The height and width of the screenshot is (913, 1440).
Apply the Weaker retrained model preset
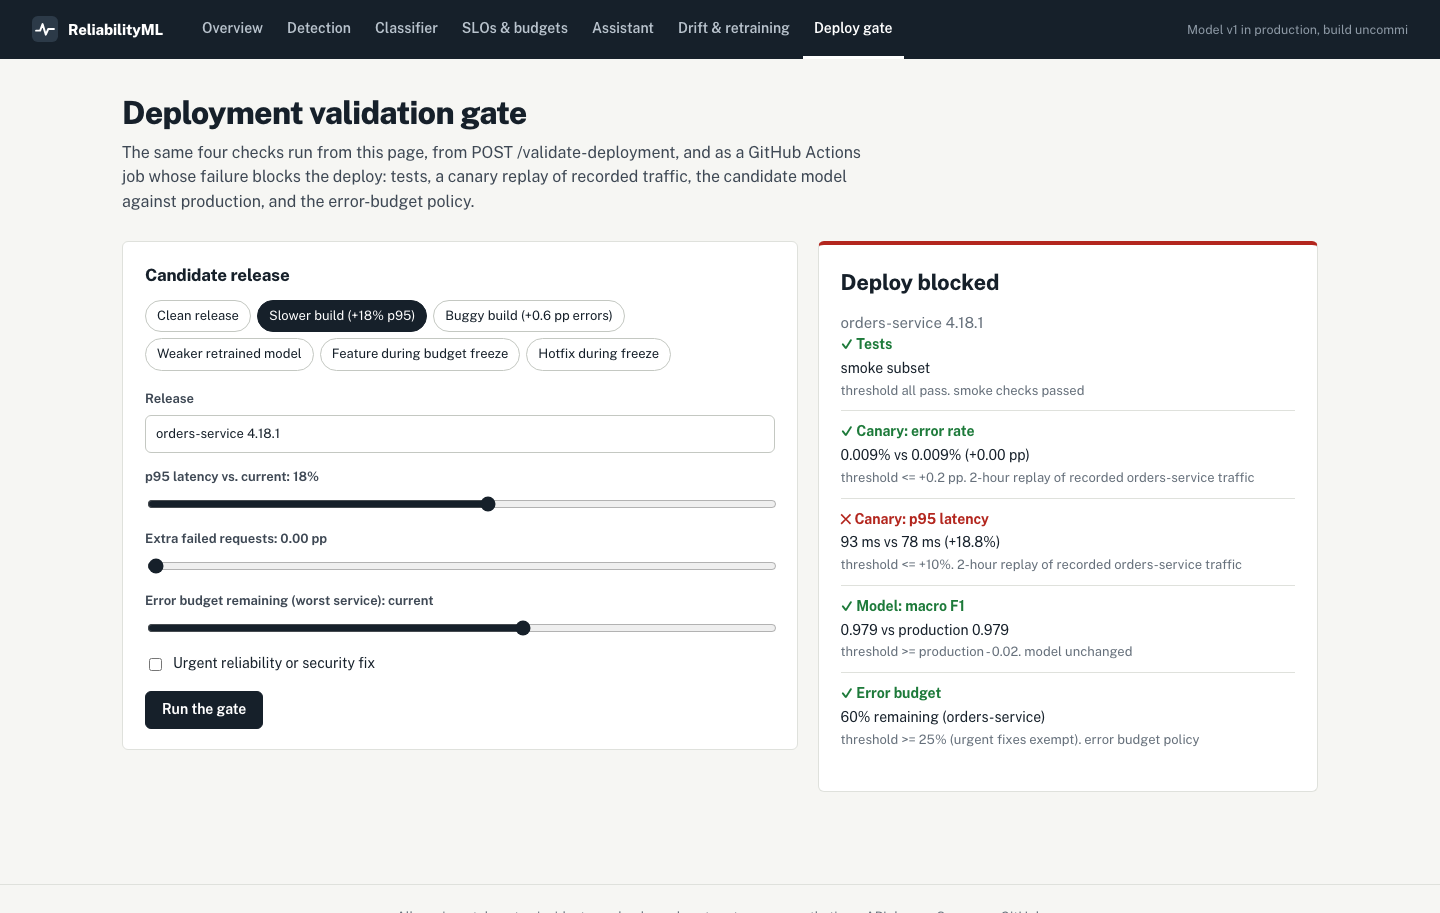pos(229,354)
